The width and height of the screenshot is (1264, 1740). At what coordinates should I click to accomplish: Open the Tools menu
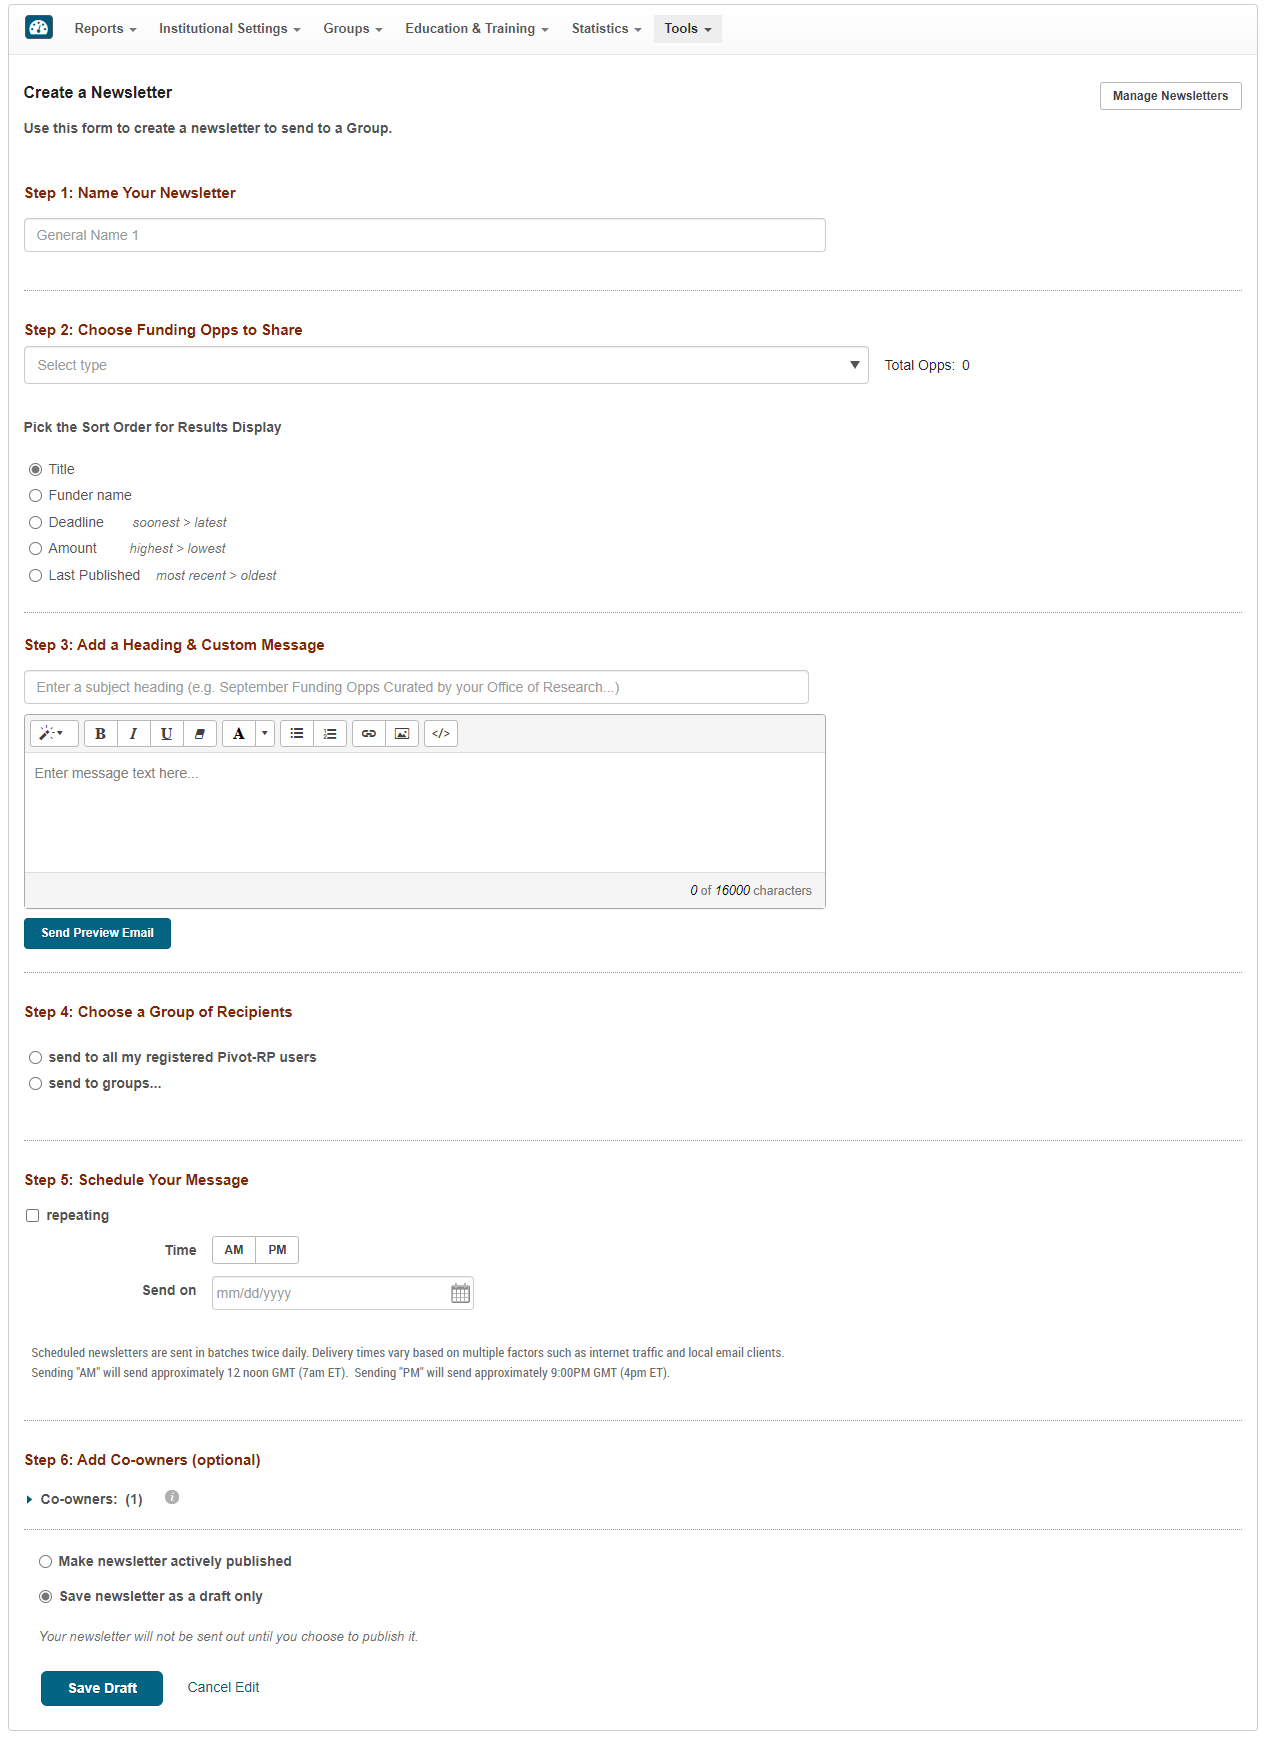click(x=687, y=29)
